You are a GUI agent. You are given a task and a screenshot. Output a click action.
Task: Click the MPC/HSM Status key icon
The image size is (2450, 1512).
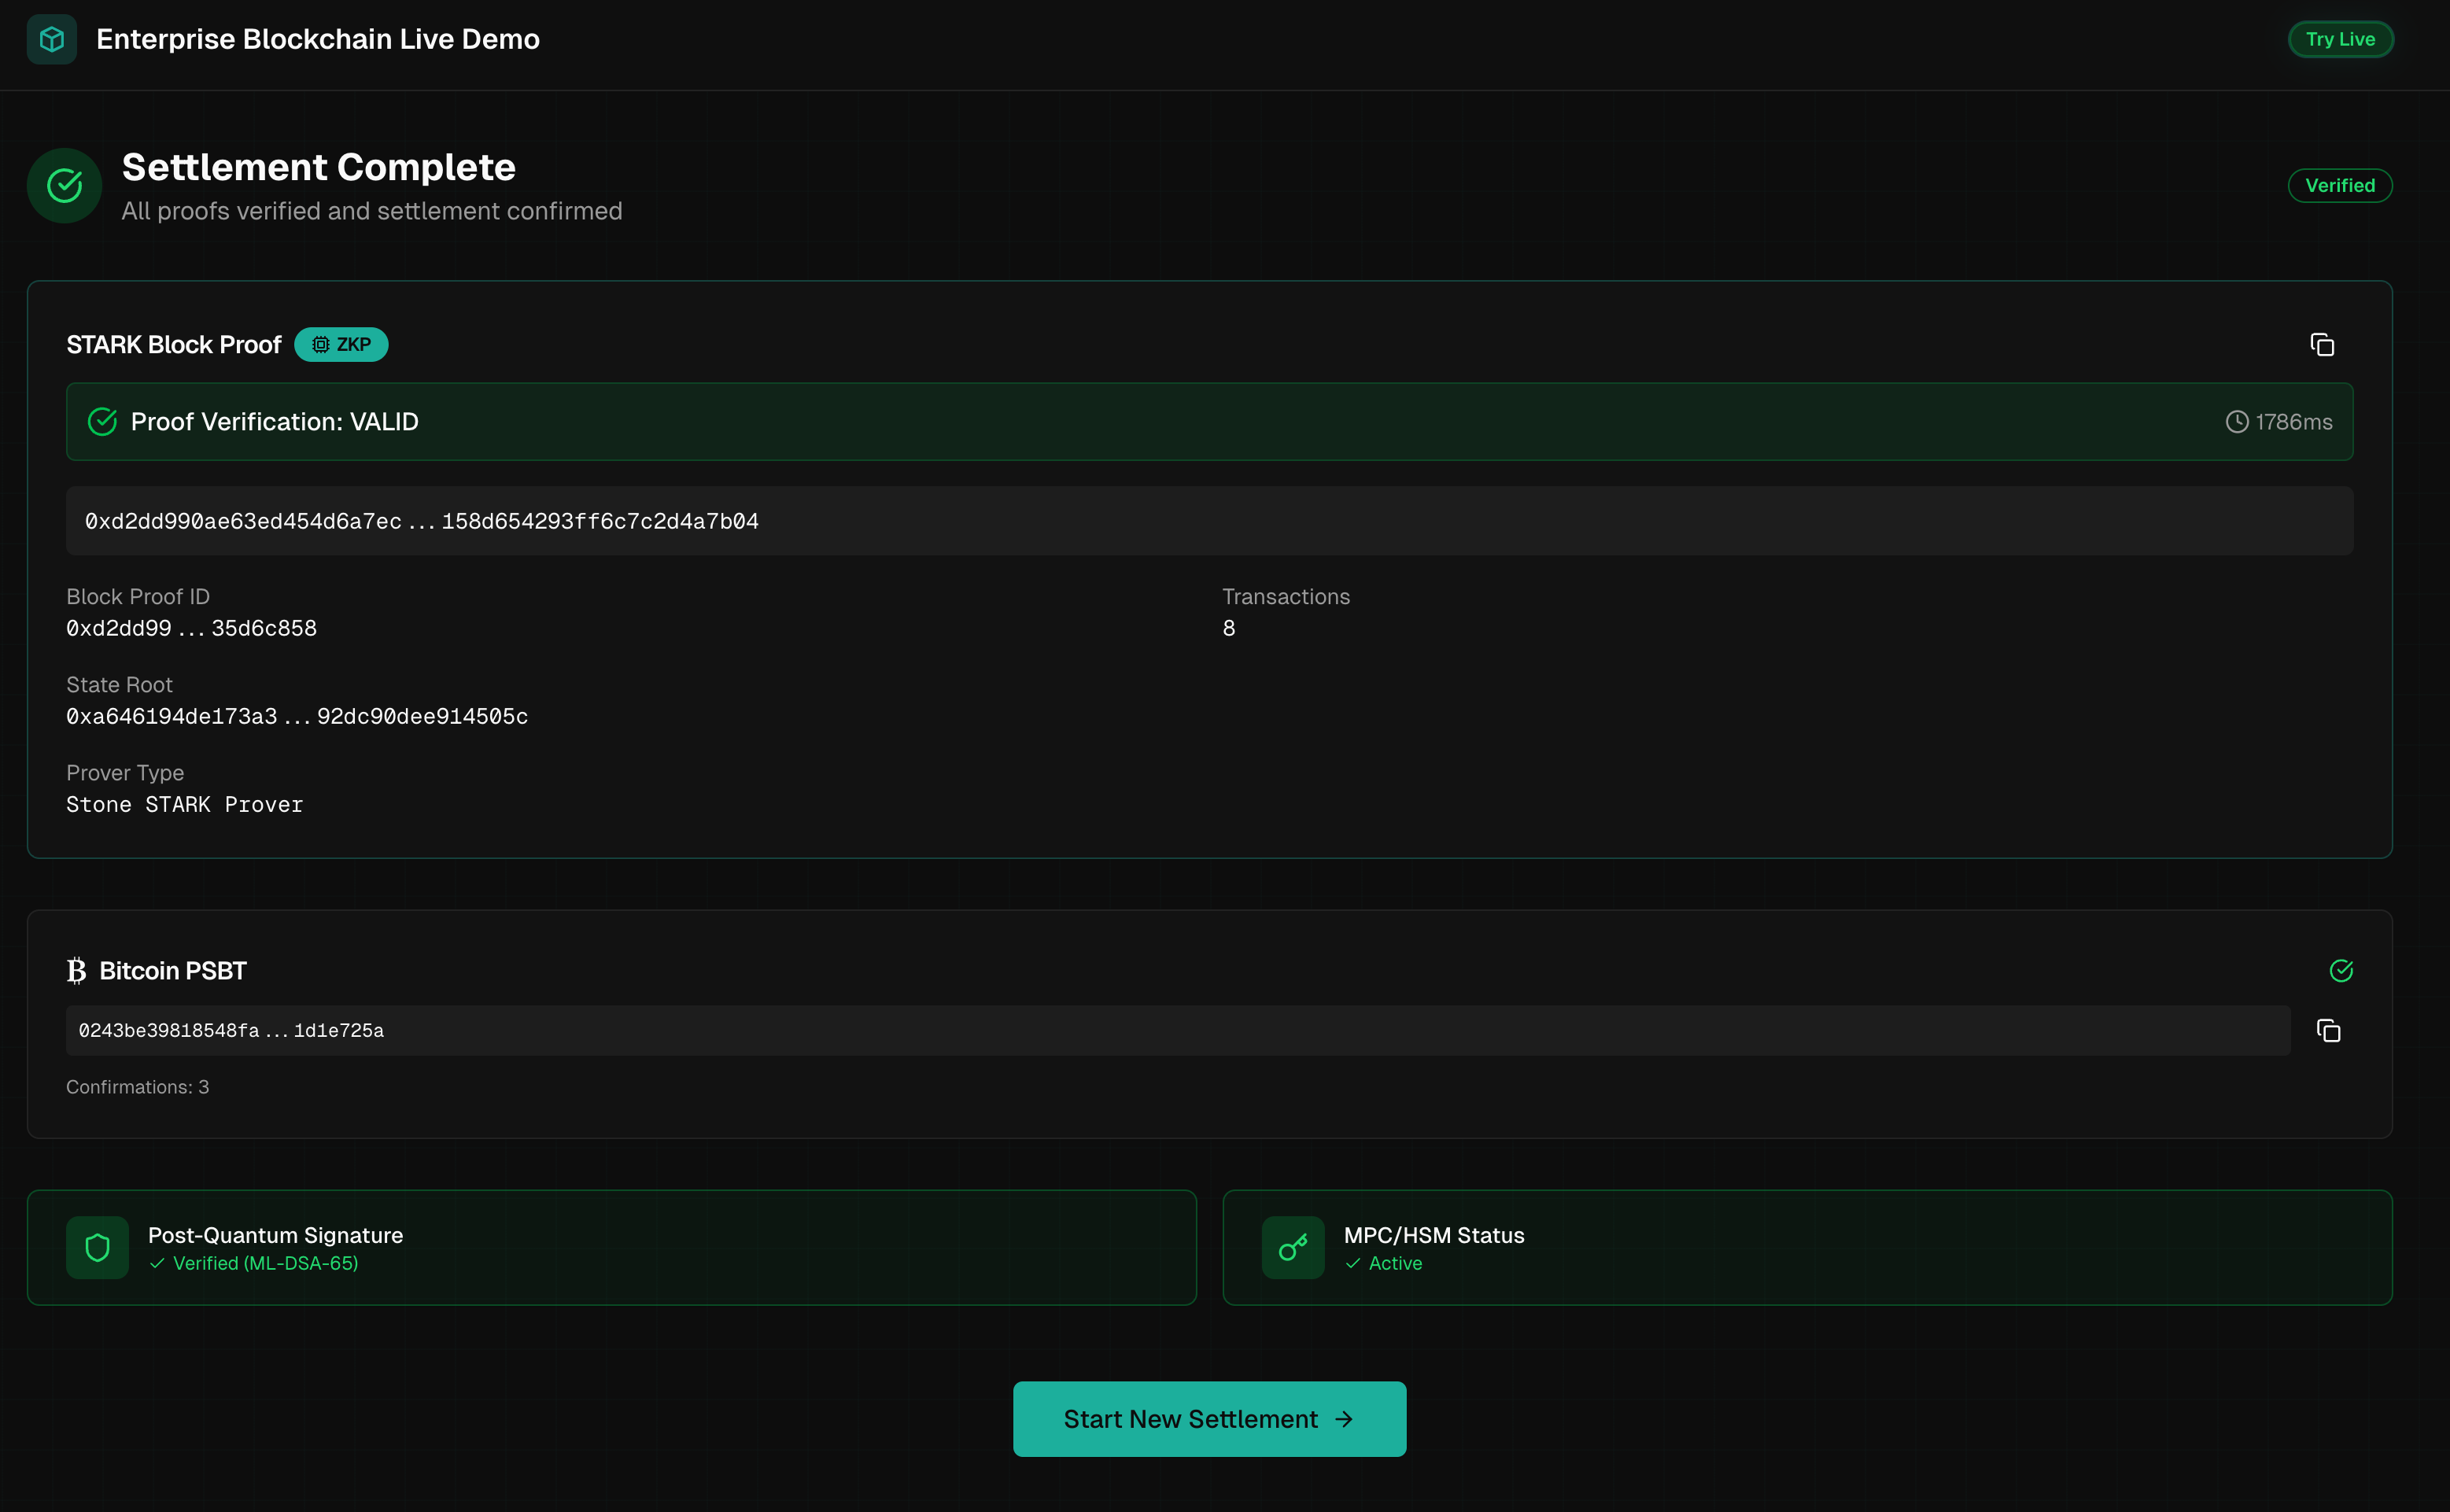[1293, 1247]
